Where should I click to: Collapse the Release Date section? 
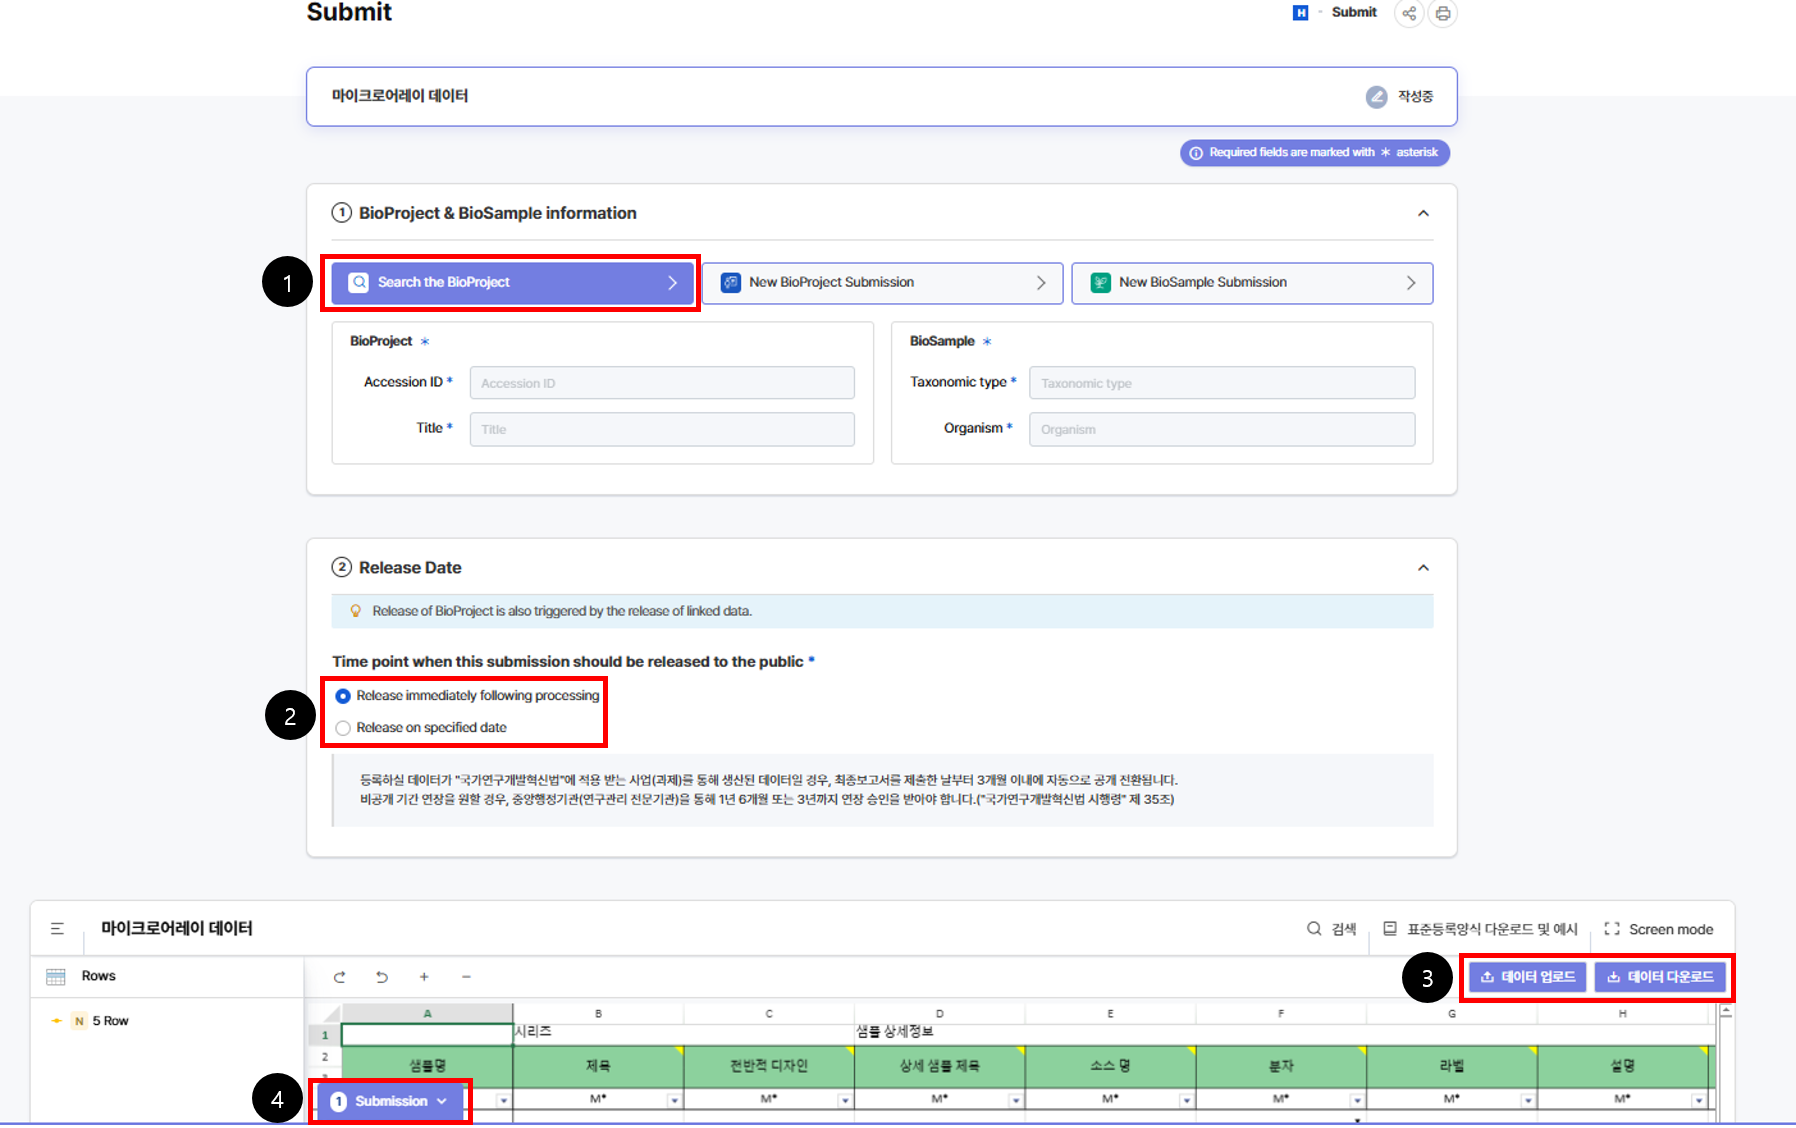[x=1423, y=568]
